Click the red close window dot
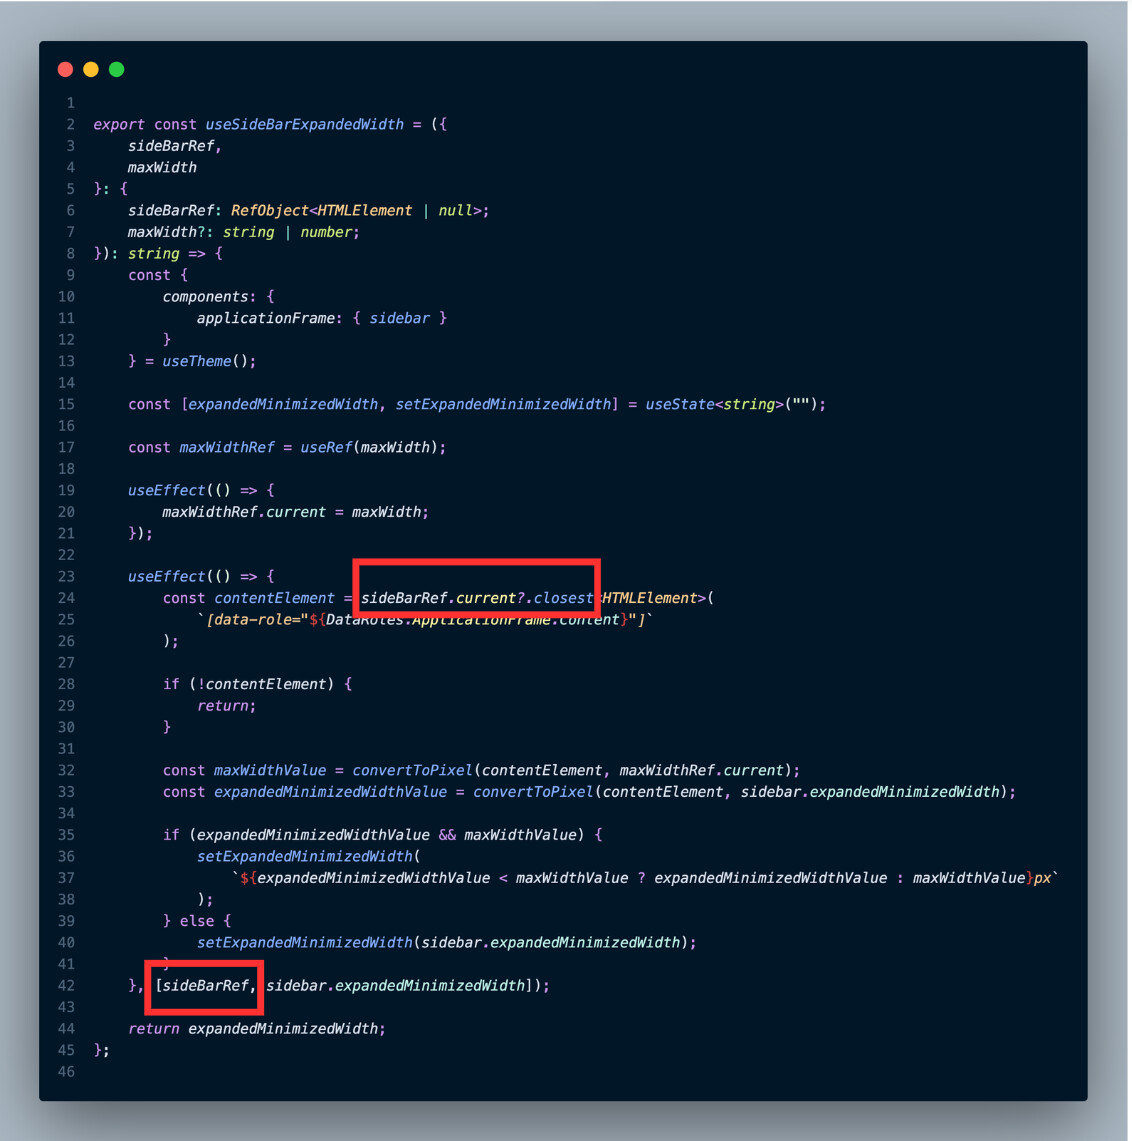The image size is (1132, 1141). tap(65, 69)
